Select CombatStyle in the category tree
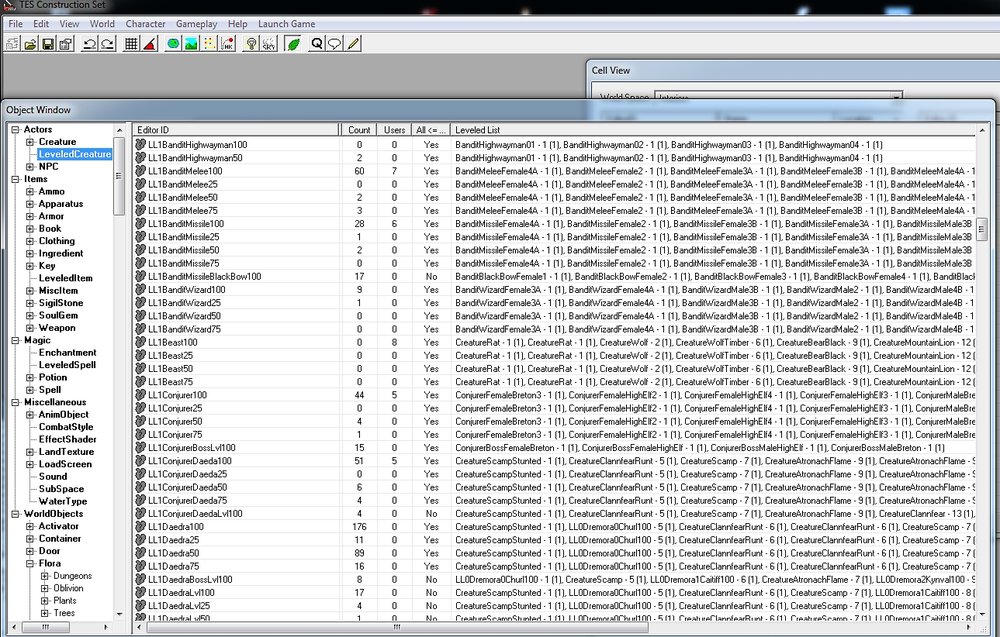The image size is (1000, 637). [66, 427]
